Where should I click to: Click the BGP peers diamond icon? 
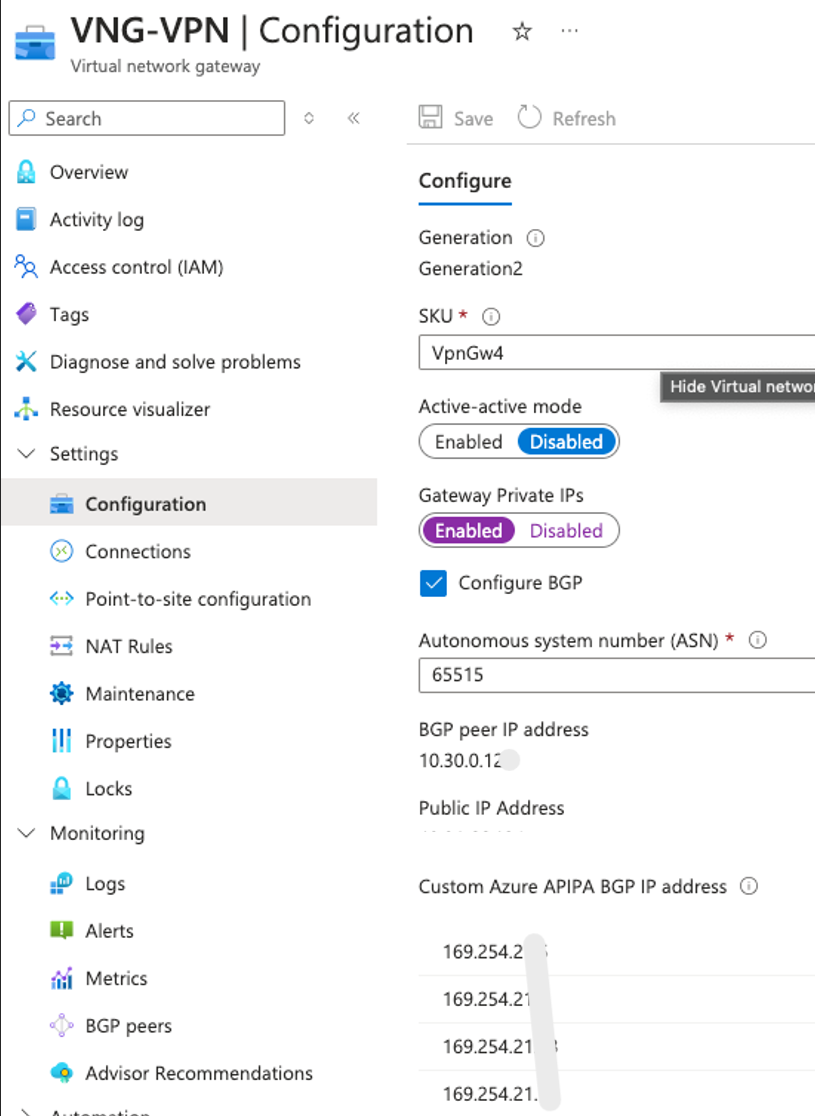(62, 1026)
